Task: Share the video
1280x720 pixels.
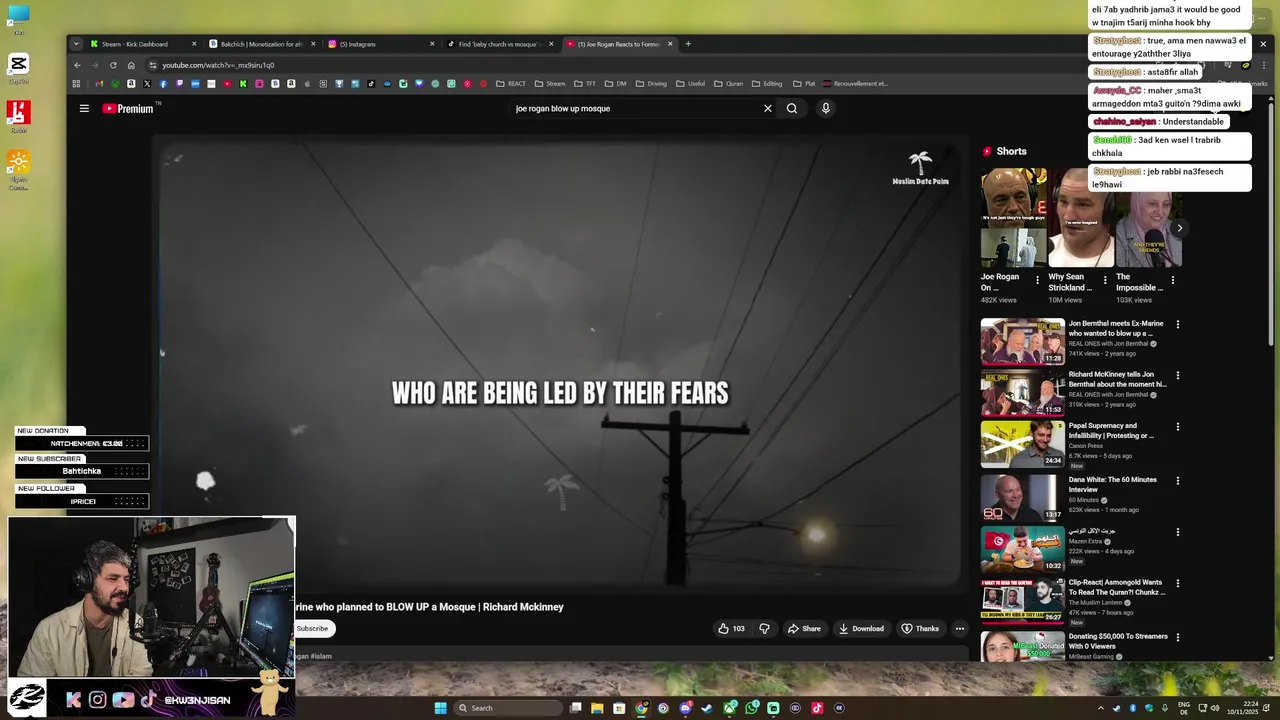Action: click(804, 628)
